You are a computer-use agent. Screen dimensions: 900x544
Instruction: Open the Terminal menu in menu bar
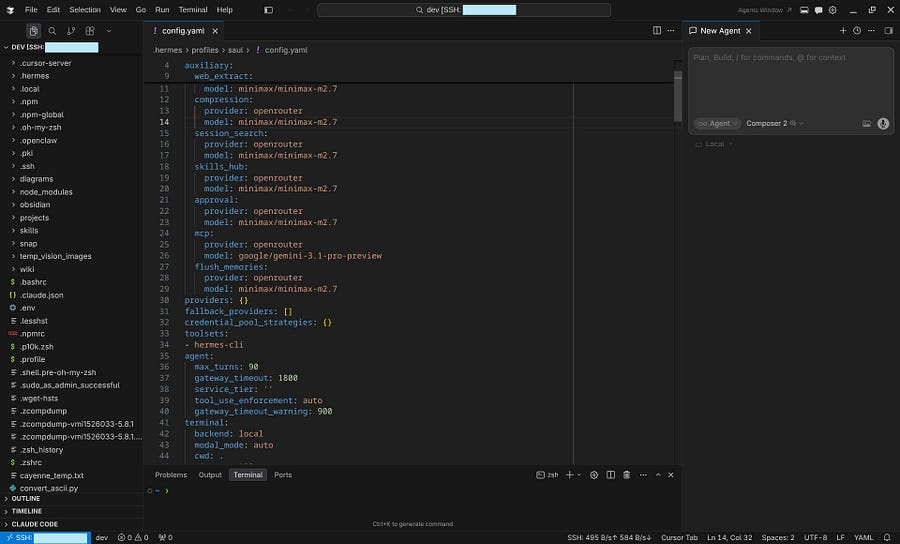click(192, 10)
